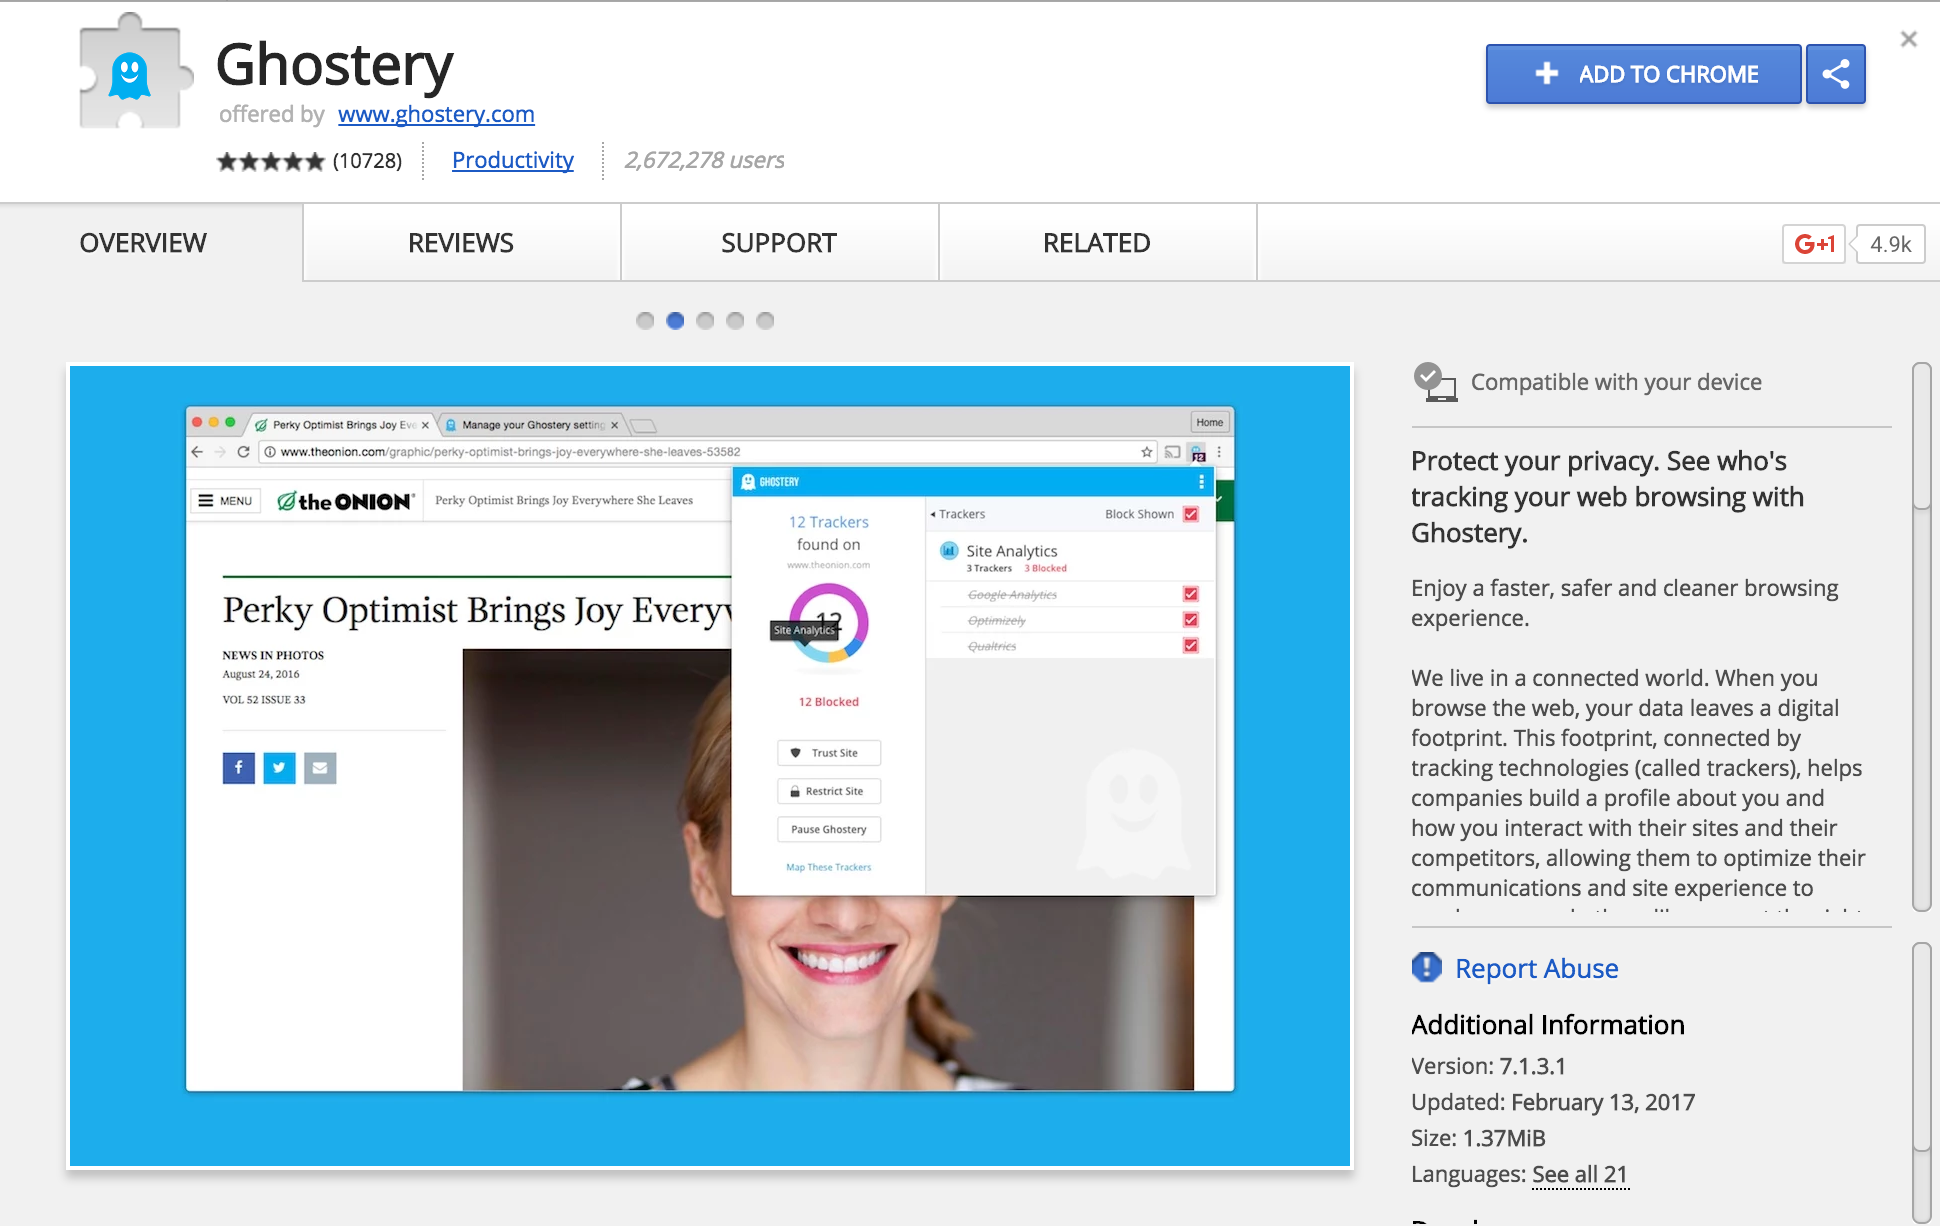Switch to the Support tab

(779, 243)
